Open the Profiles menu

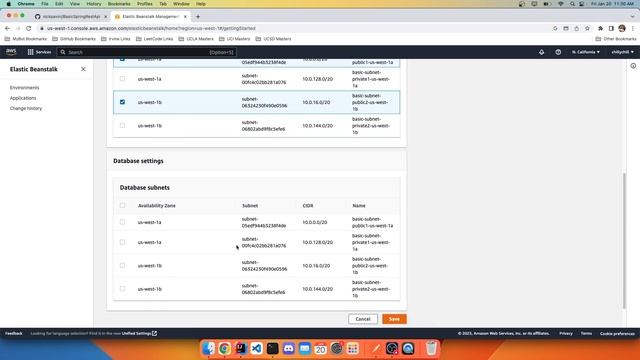[x=144, y=4]
